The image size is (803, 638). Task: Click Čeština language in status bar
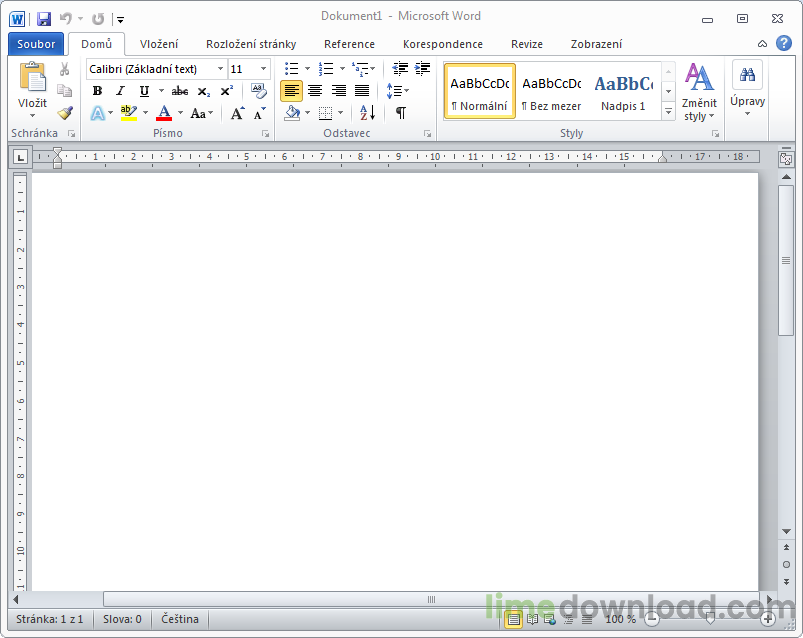tap(180, 619)
